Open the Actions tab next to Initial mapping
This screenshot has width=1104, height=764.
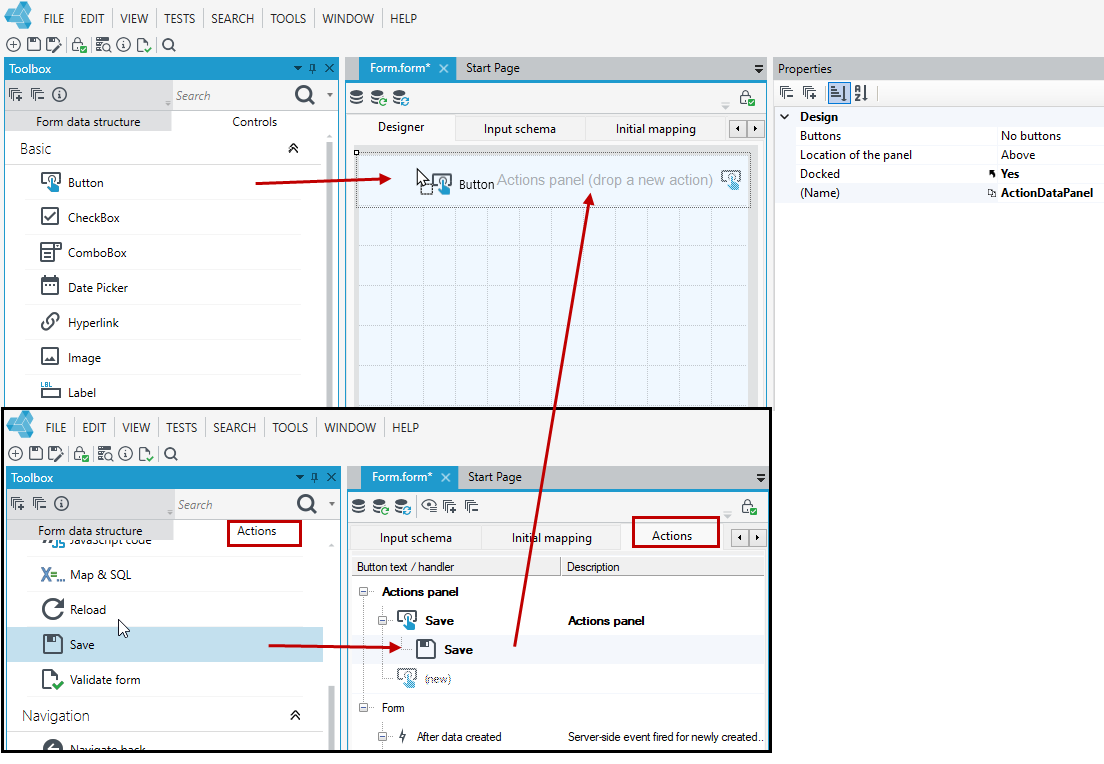pyautogui.click(x=672, y=536)
